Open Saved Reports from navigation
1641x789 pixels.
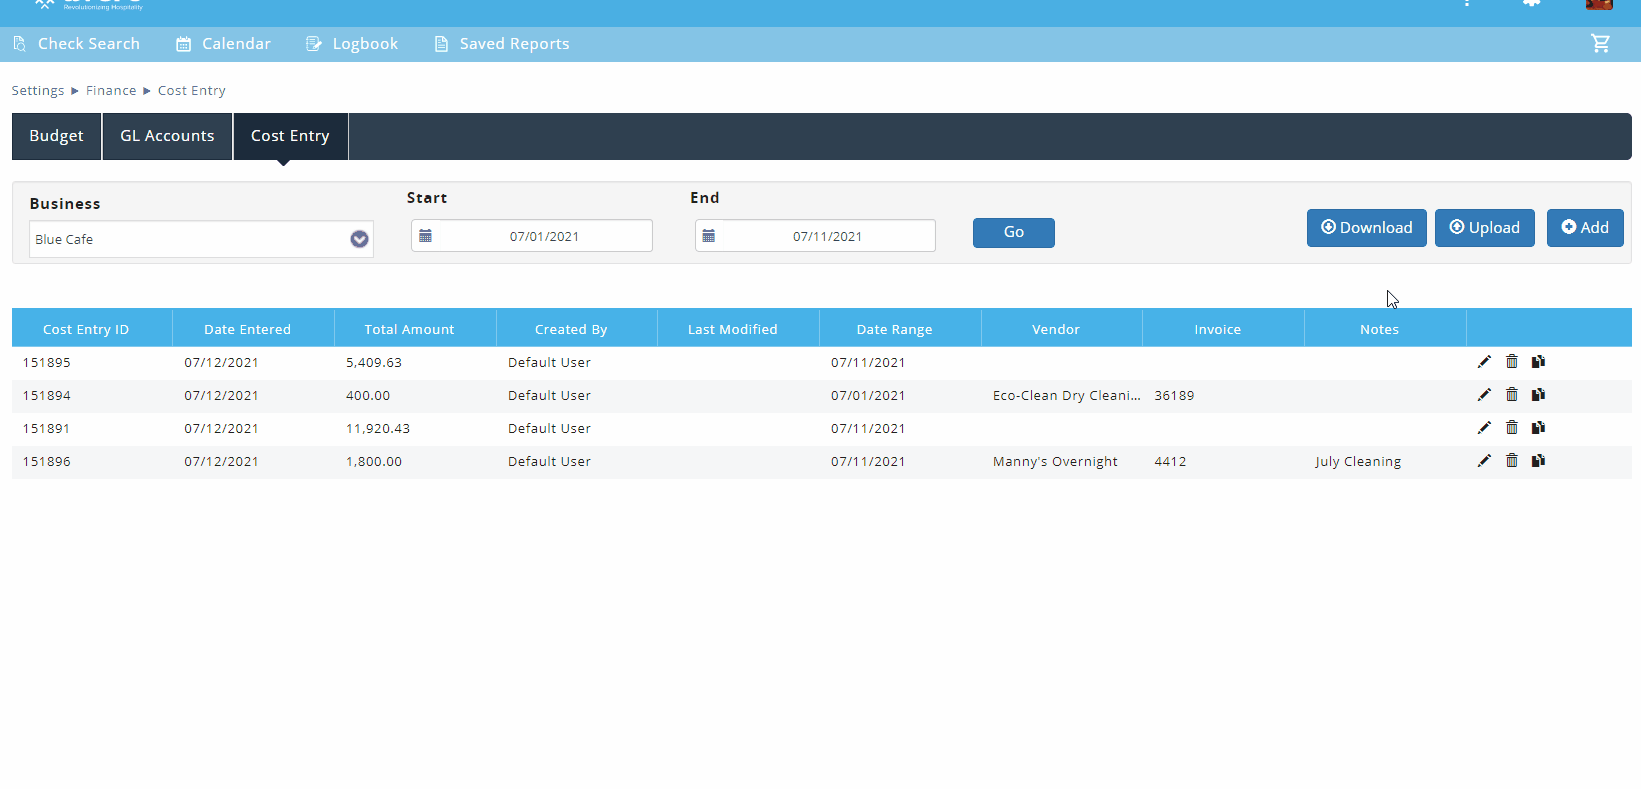(501, 44)
